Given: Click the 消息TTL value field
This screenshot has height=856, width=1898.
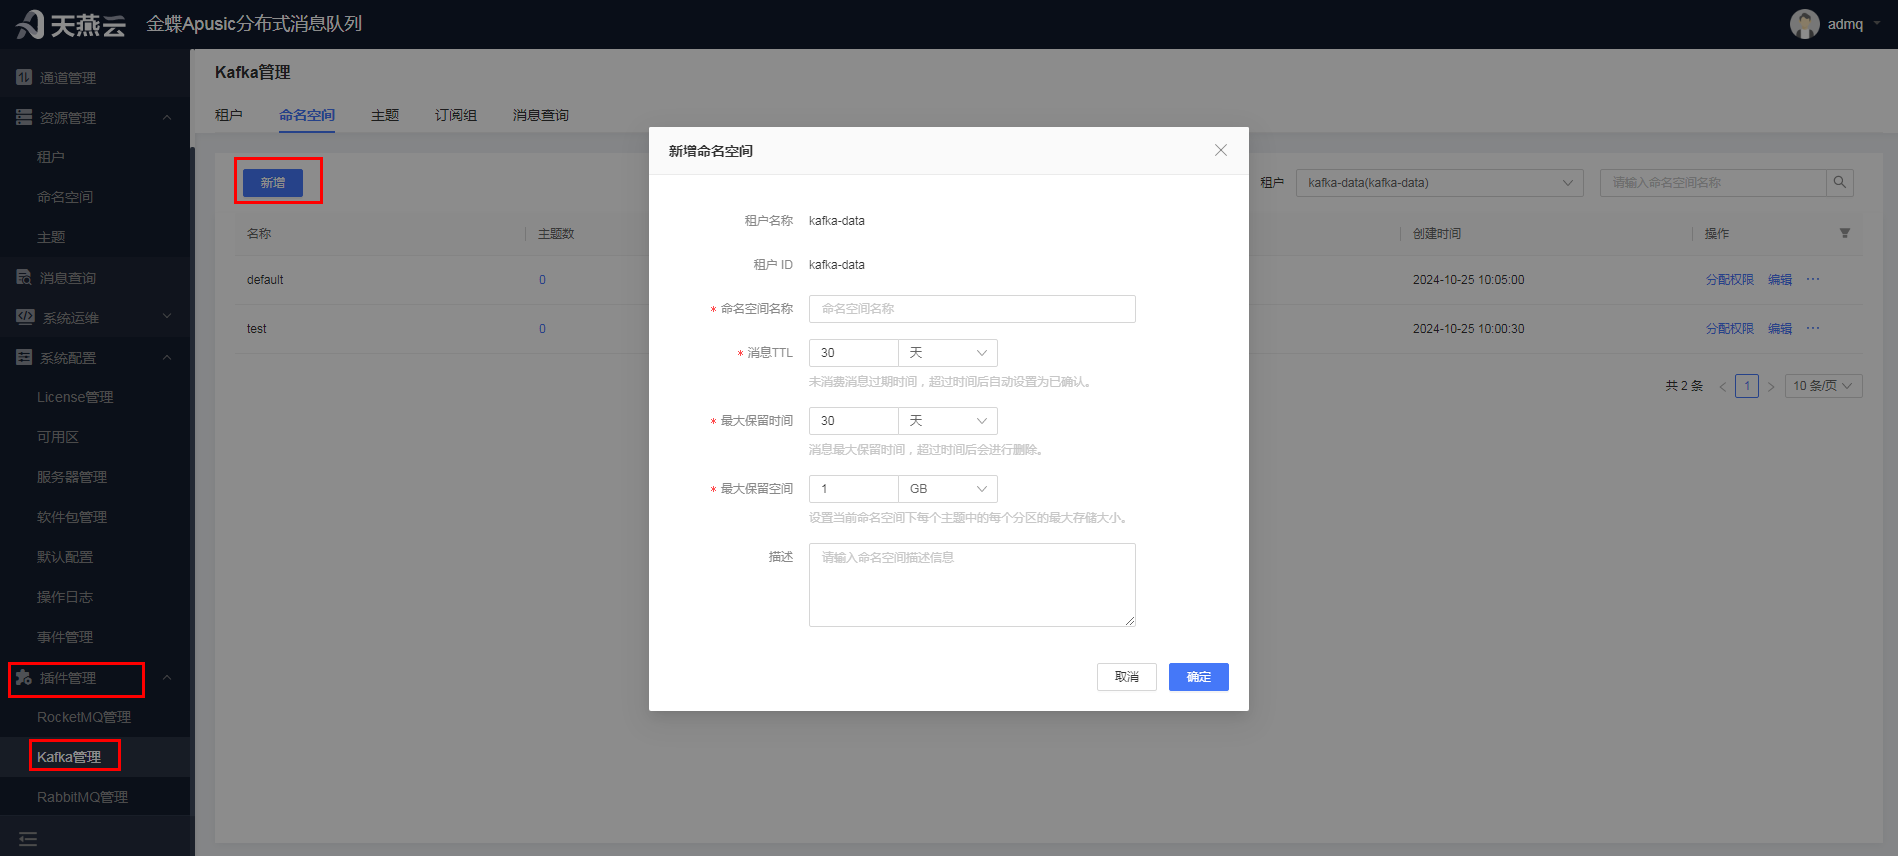Looking at the screenshot, I should pos(853,352).
